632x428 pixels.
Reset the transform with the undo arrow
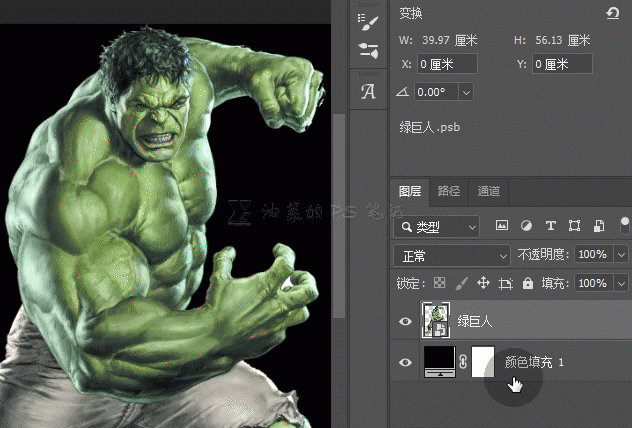pyautogui.click(x=613, y=13)
